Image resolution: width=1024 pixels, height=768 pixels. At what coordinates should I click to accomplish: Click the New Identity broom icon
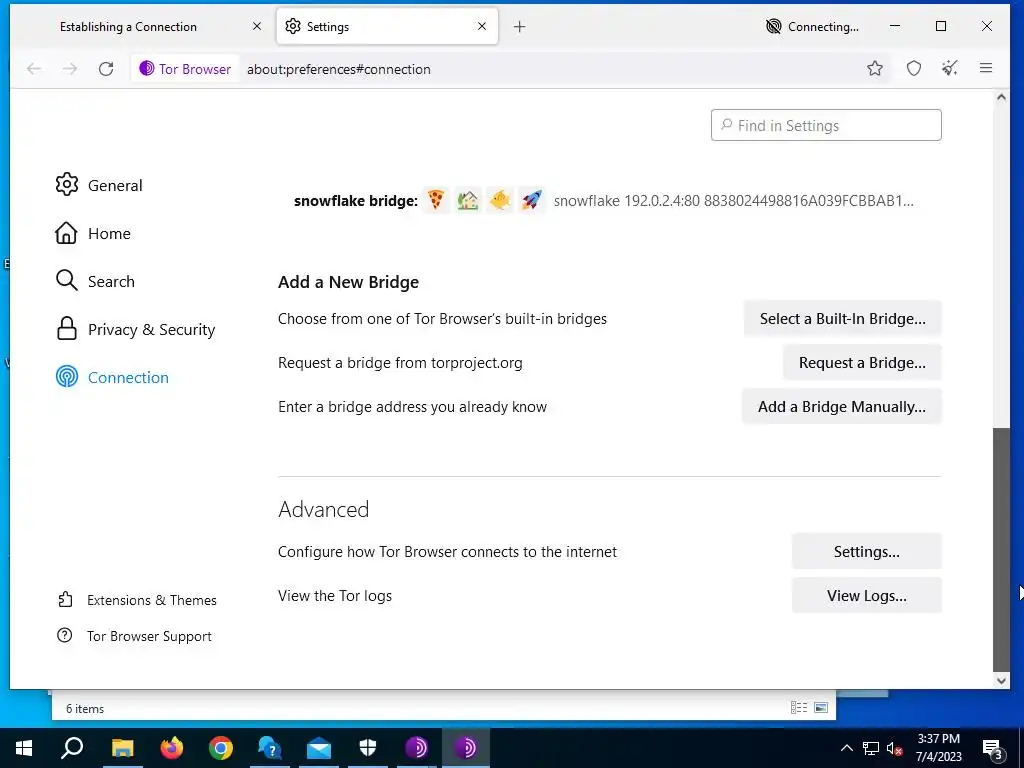pos(950,68)
